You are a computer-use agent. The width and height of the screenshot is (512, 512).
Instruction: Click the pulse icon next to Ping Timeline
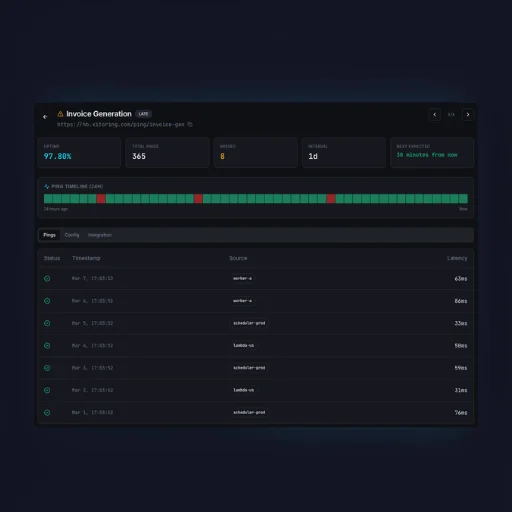click(47, 186)
